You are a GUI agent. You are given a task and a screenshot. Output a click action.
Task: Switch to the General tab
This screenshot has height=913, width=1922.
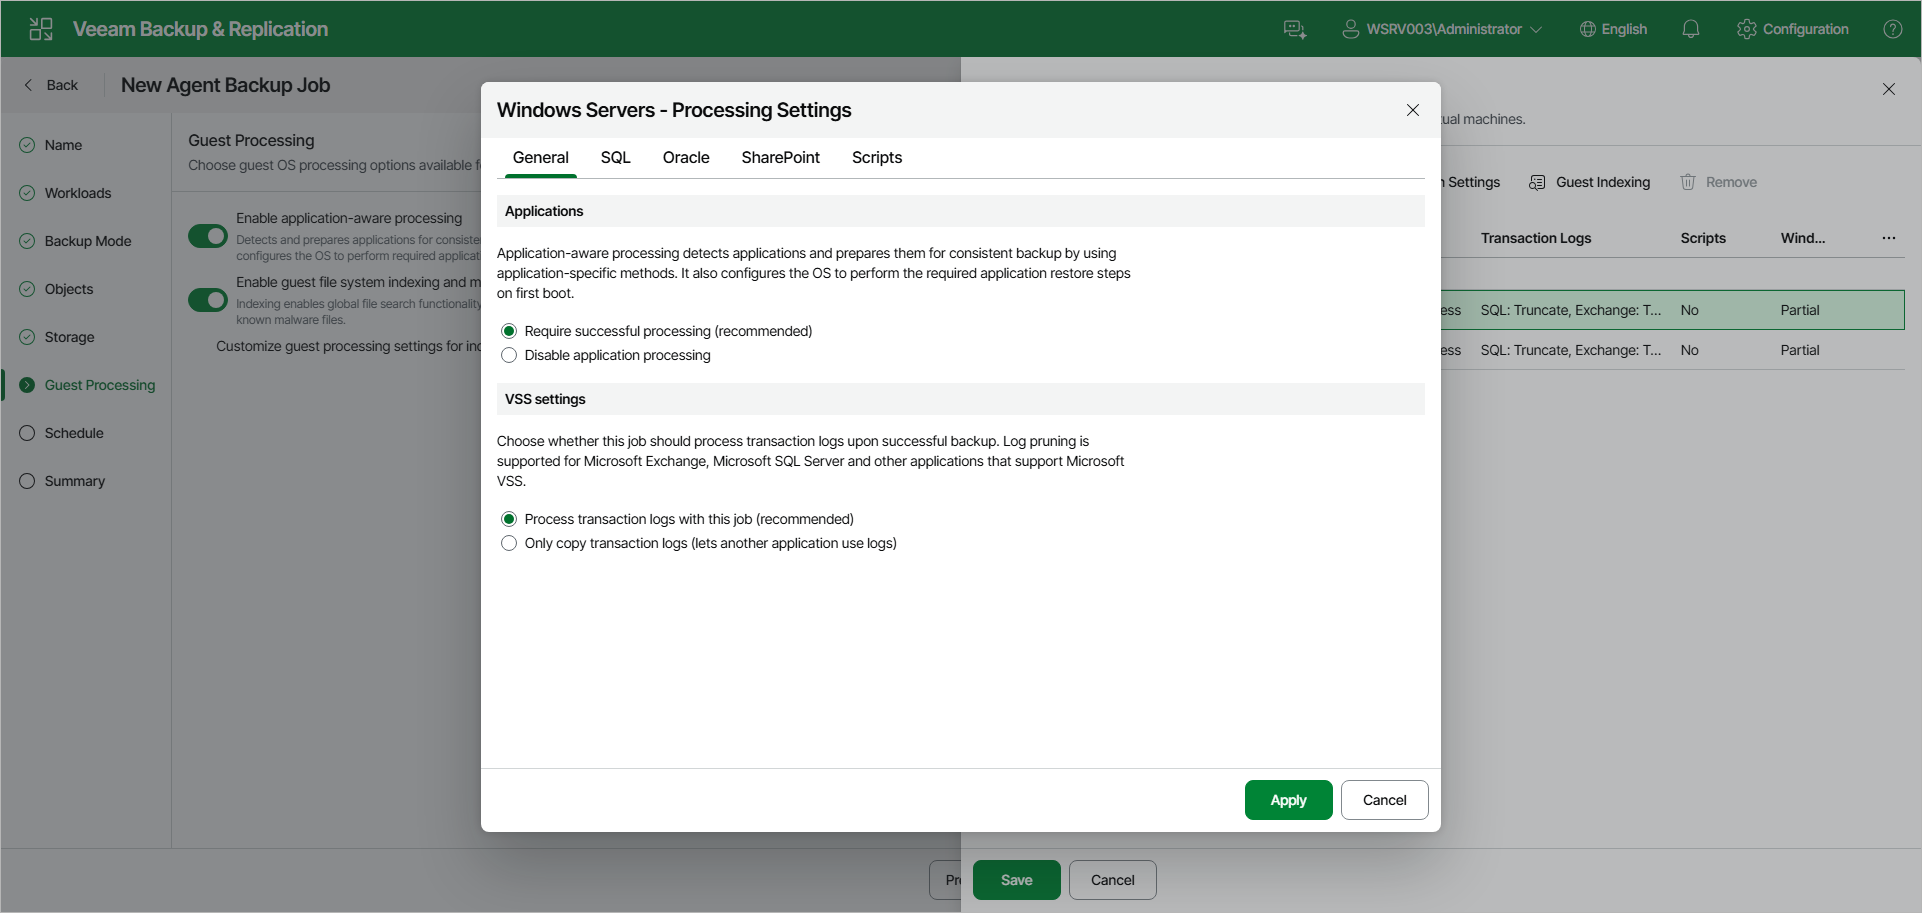(541, 157)
